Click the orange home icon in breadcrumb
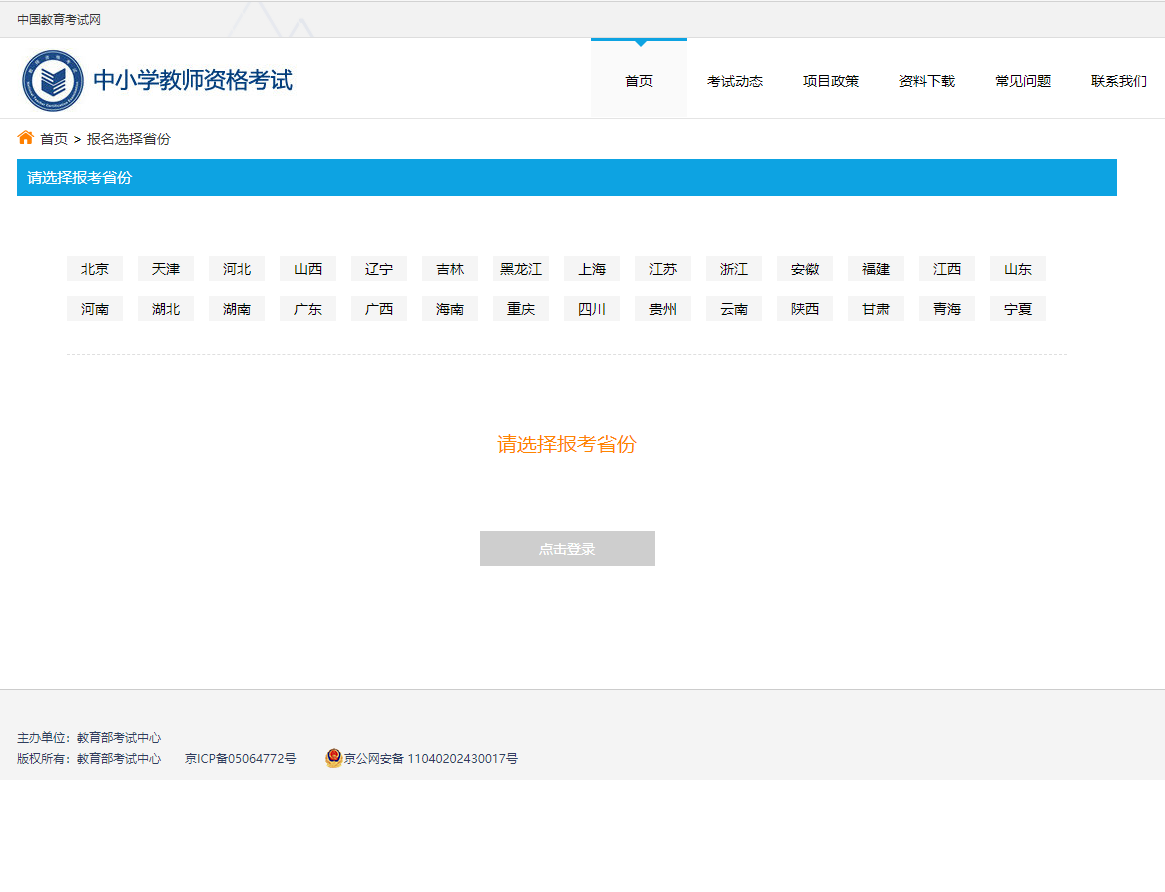Screen dimensions: 1165x892 tap(26, 138)
